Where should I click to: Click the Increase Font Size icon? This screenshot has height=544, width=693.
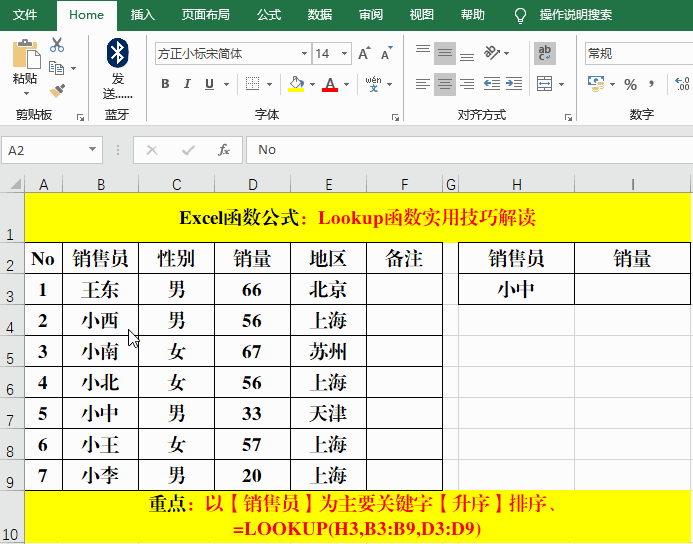pyautogui.click(x=363, y=54)
